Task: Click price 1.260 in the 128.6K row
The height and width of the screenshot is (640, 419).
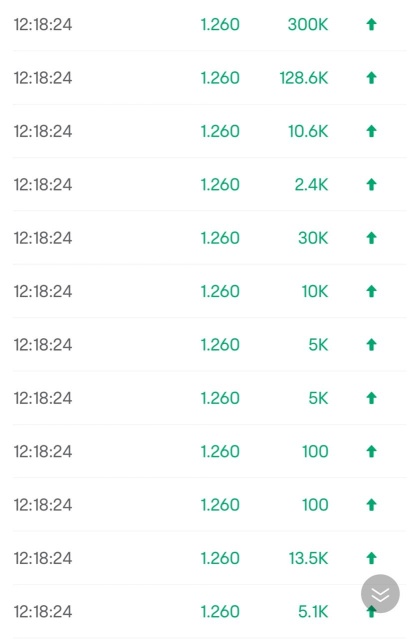Action: pyautogui.click(x=220, y=78)
